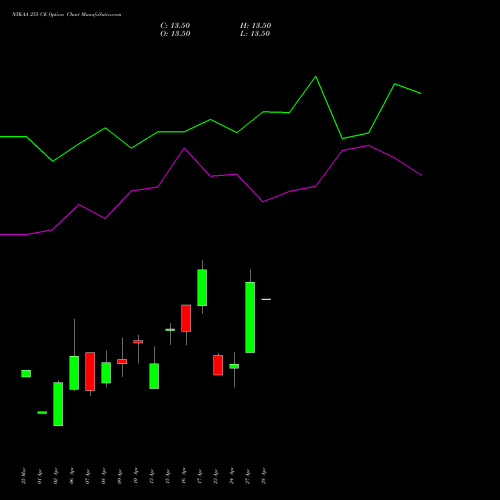Select the close value "C: 13.50"
This screenshot has height=500, width=500.
coord(175,26)
